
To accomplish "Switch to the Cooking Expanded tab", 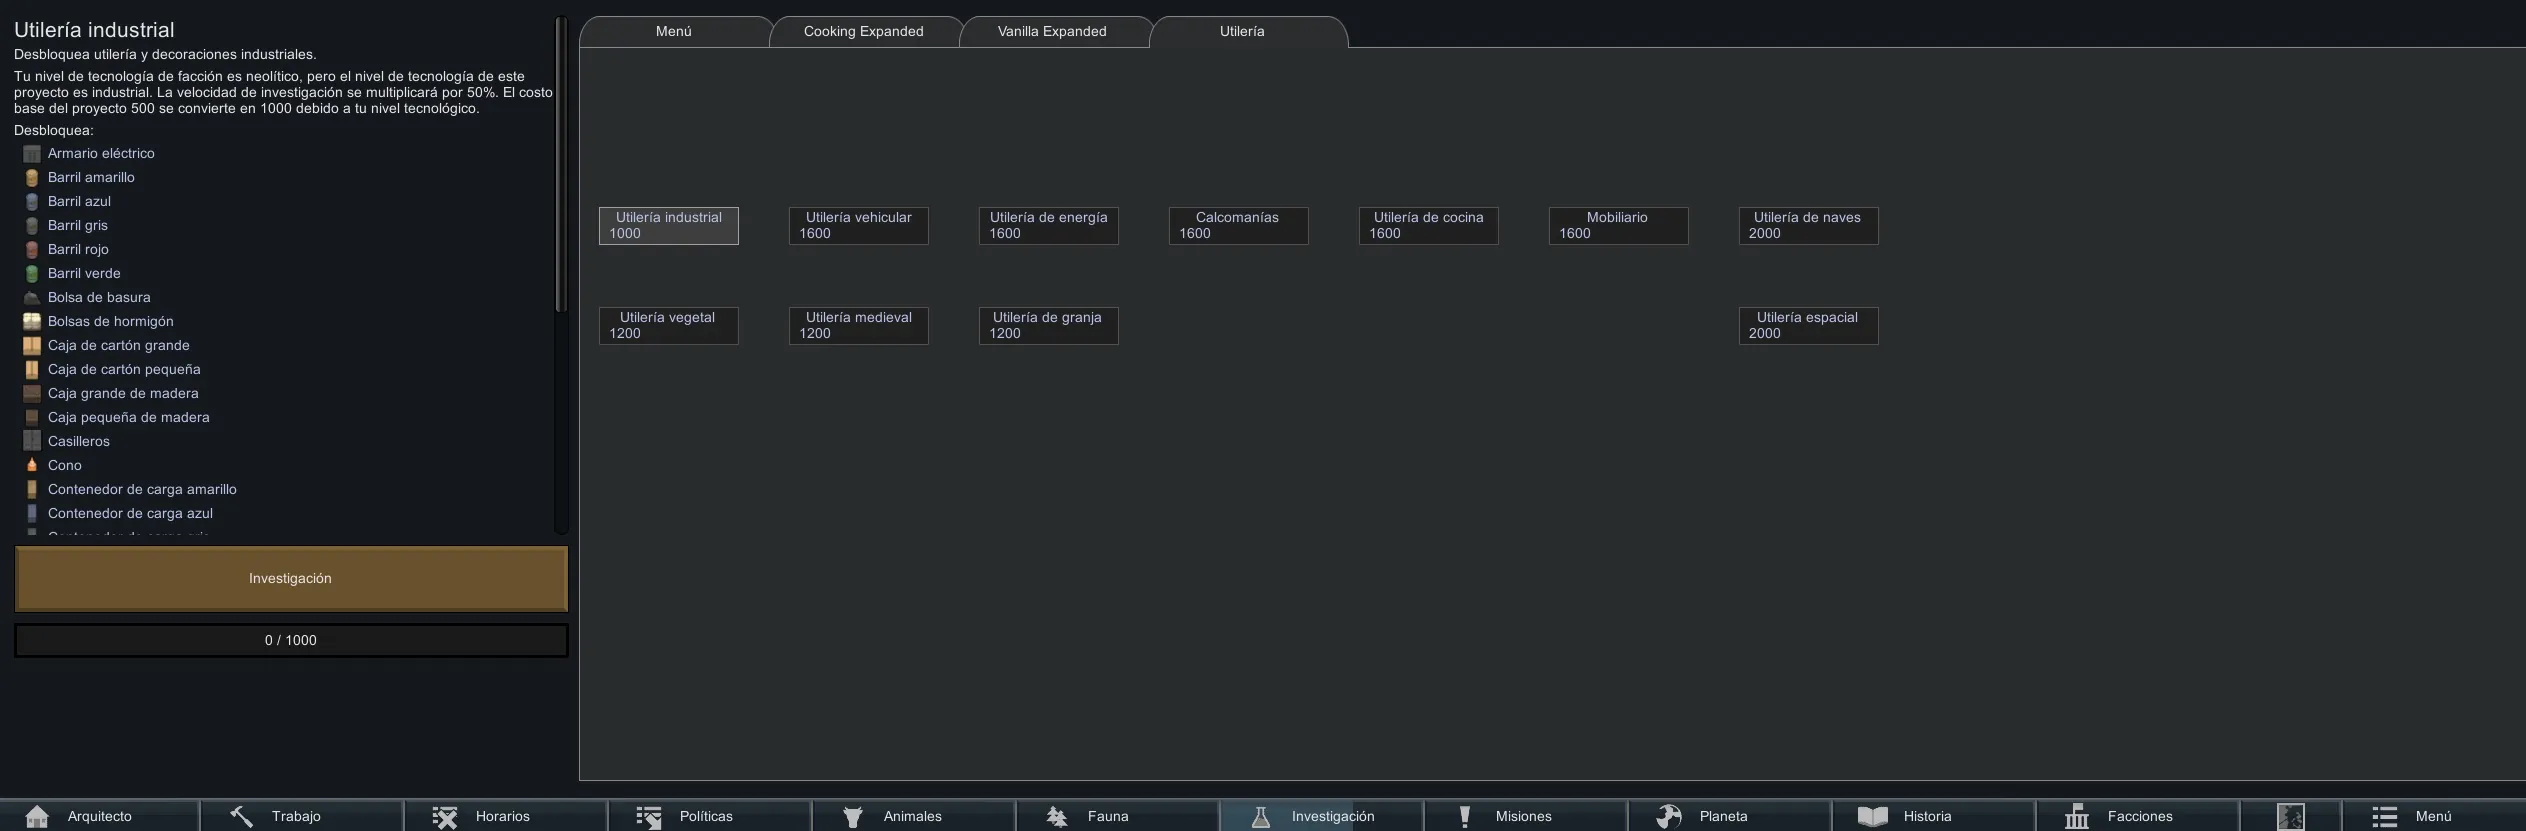I will [x=863, y=32].
